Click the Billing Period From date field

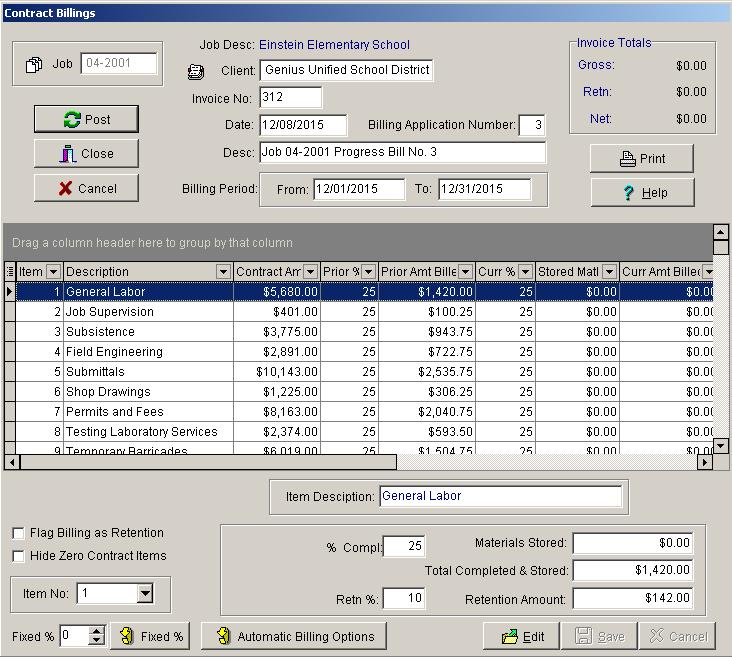click(x=359, y=189)
